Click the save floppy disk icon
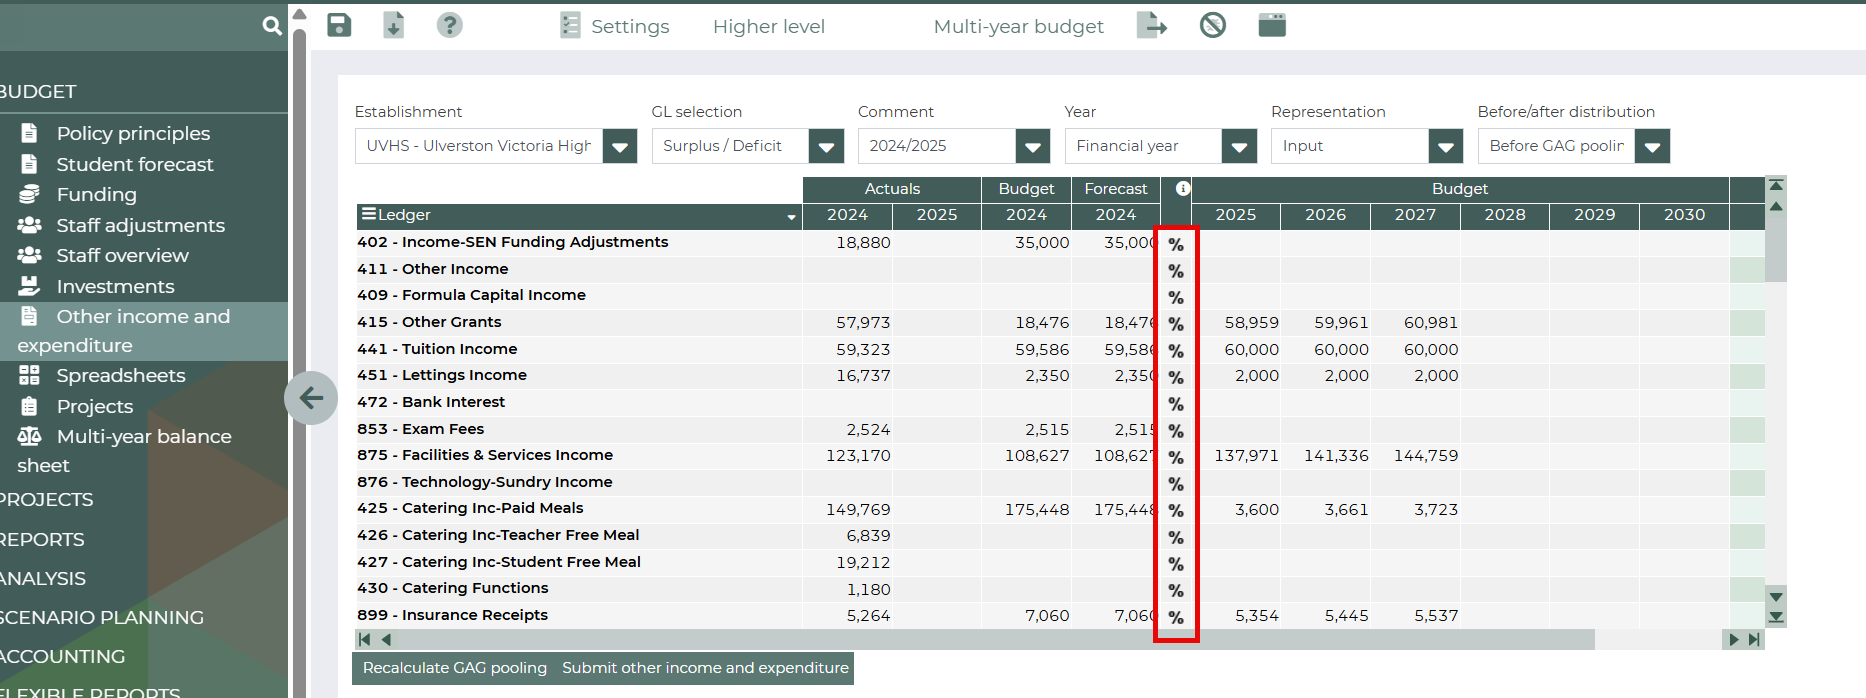This screenshot has height=698, width=1866. (339, 26)
